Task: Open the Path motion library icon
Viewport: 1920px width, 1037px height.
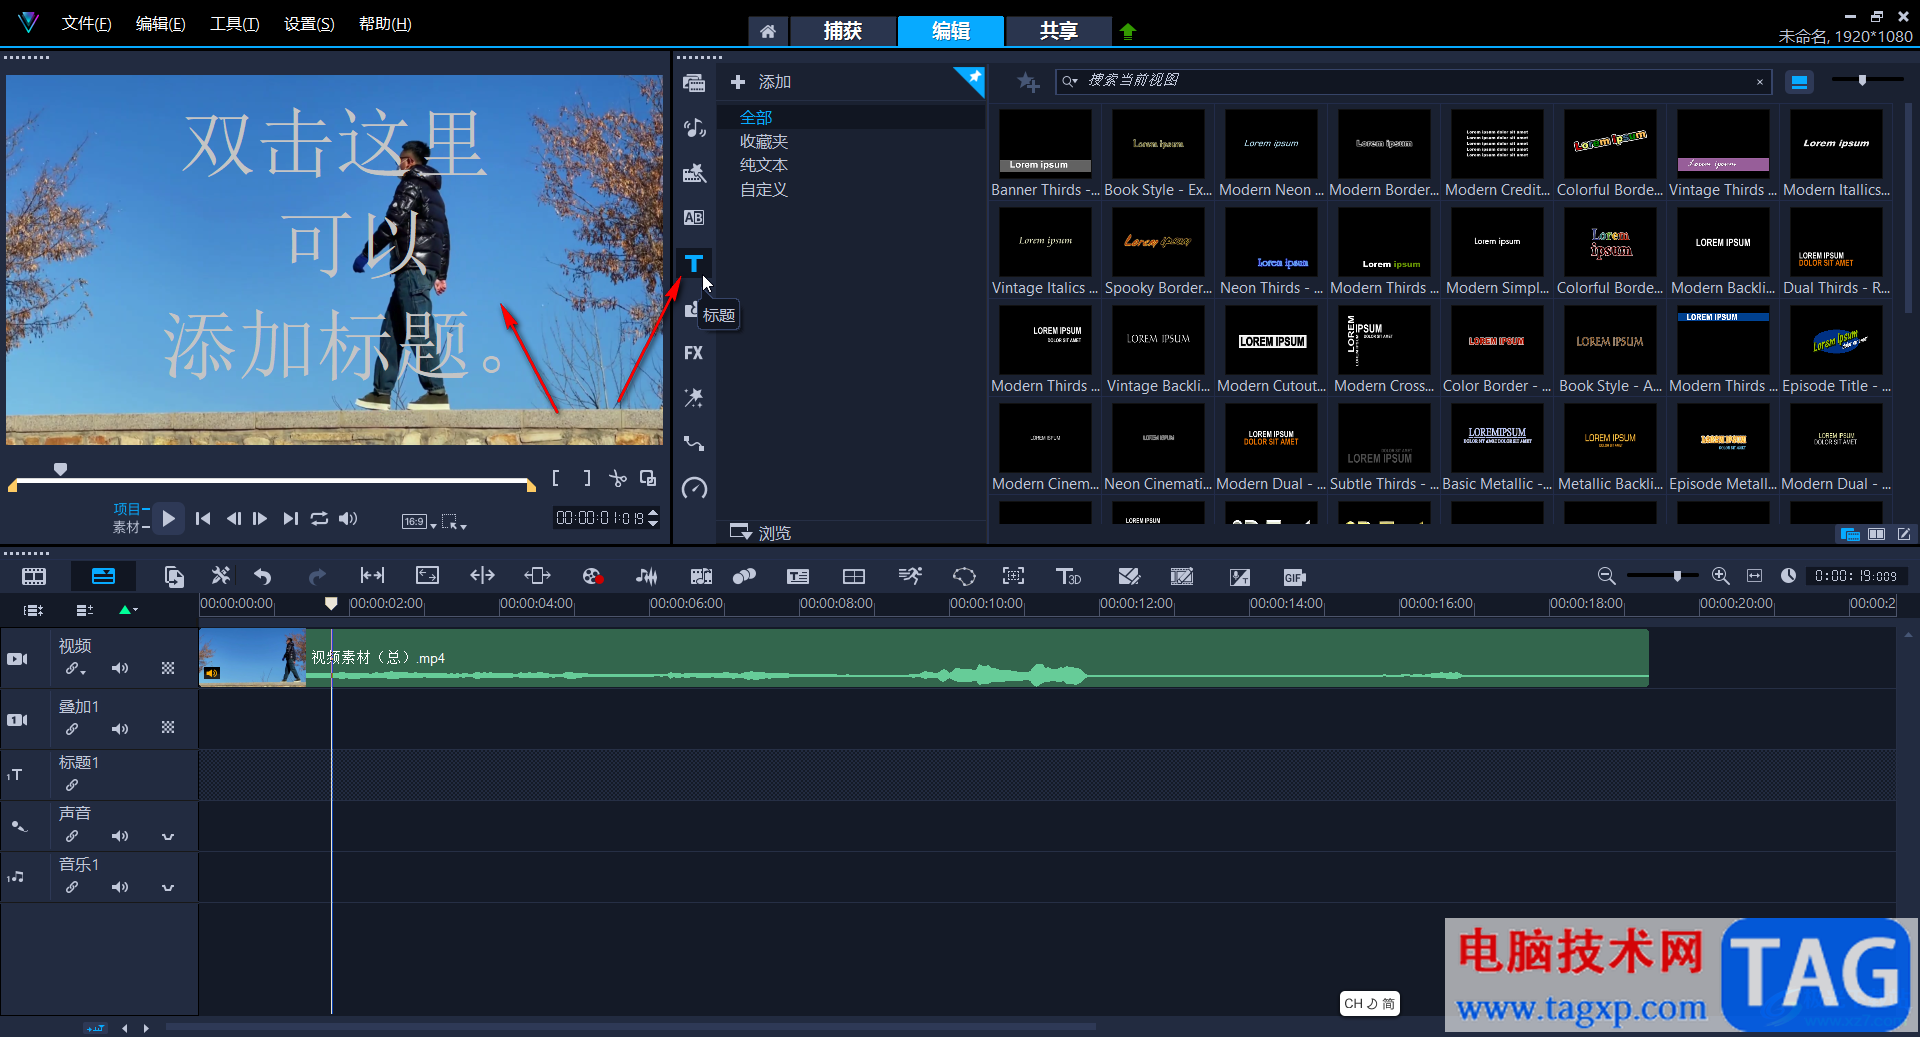Action: pyautogui.click(x=693, y=443)
